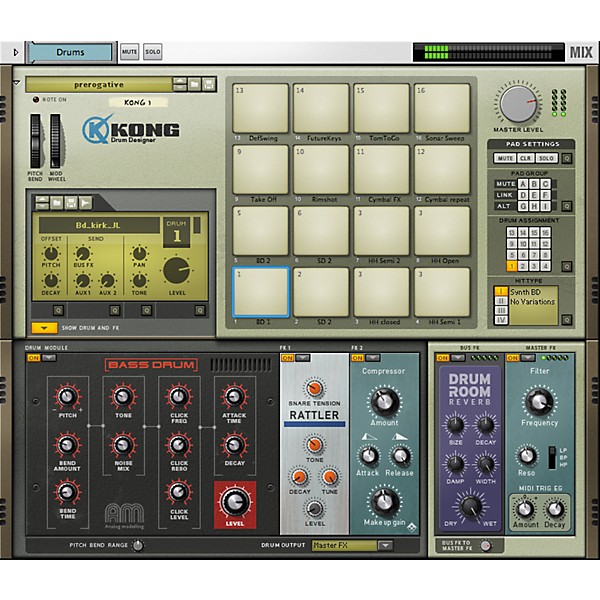Flip the LP BP HP filter mode switch
600x600 pixels.
(552, 457)
